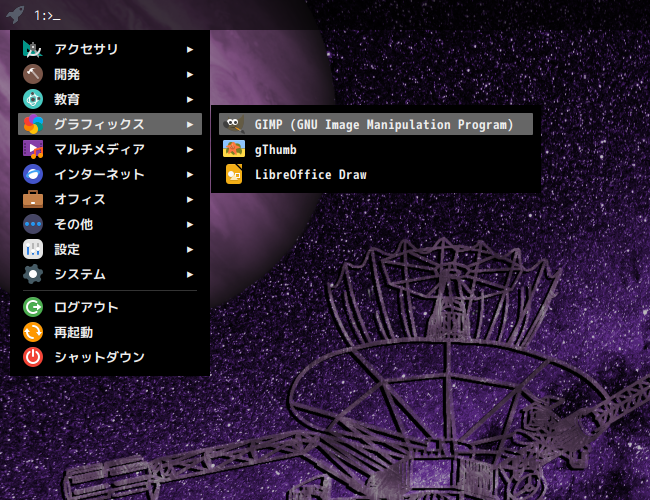Click the 教育 atom icon
This screenshot has width=650, height=500.
[33, 99]
